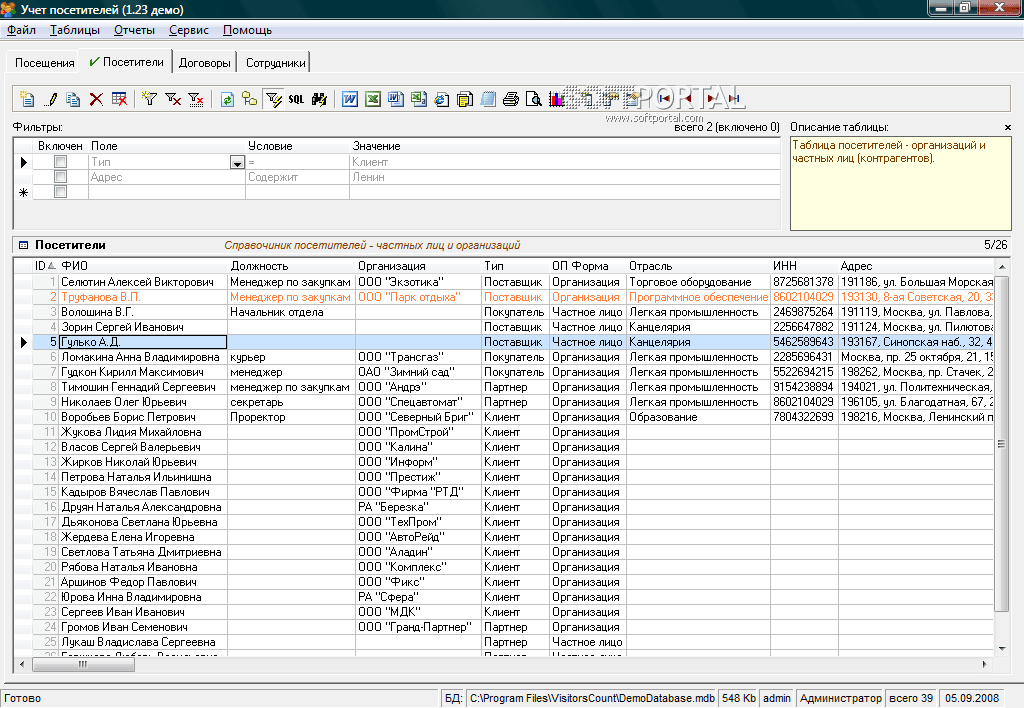Sort by the ID column header
This screenshot has height=708, width=1024.
(x=40, y=266)
